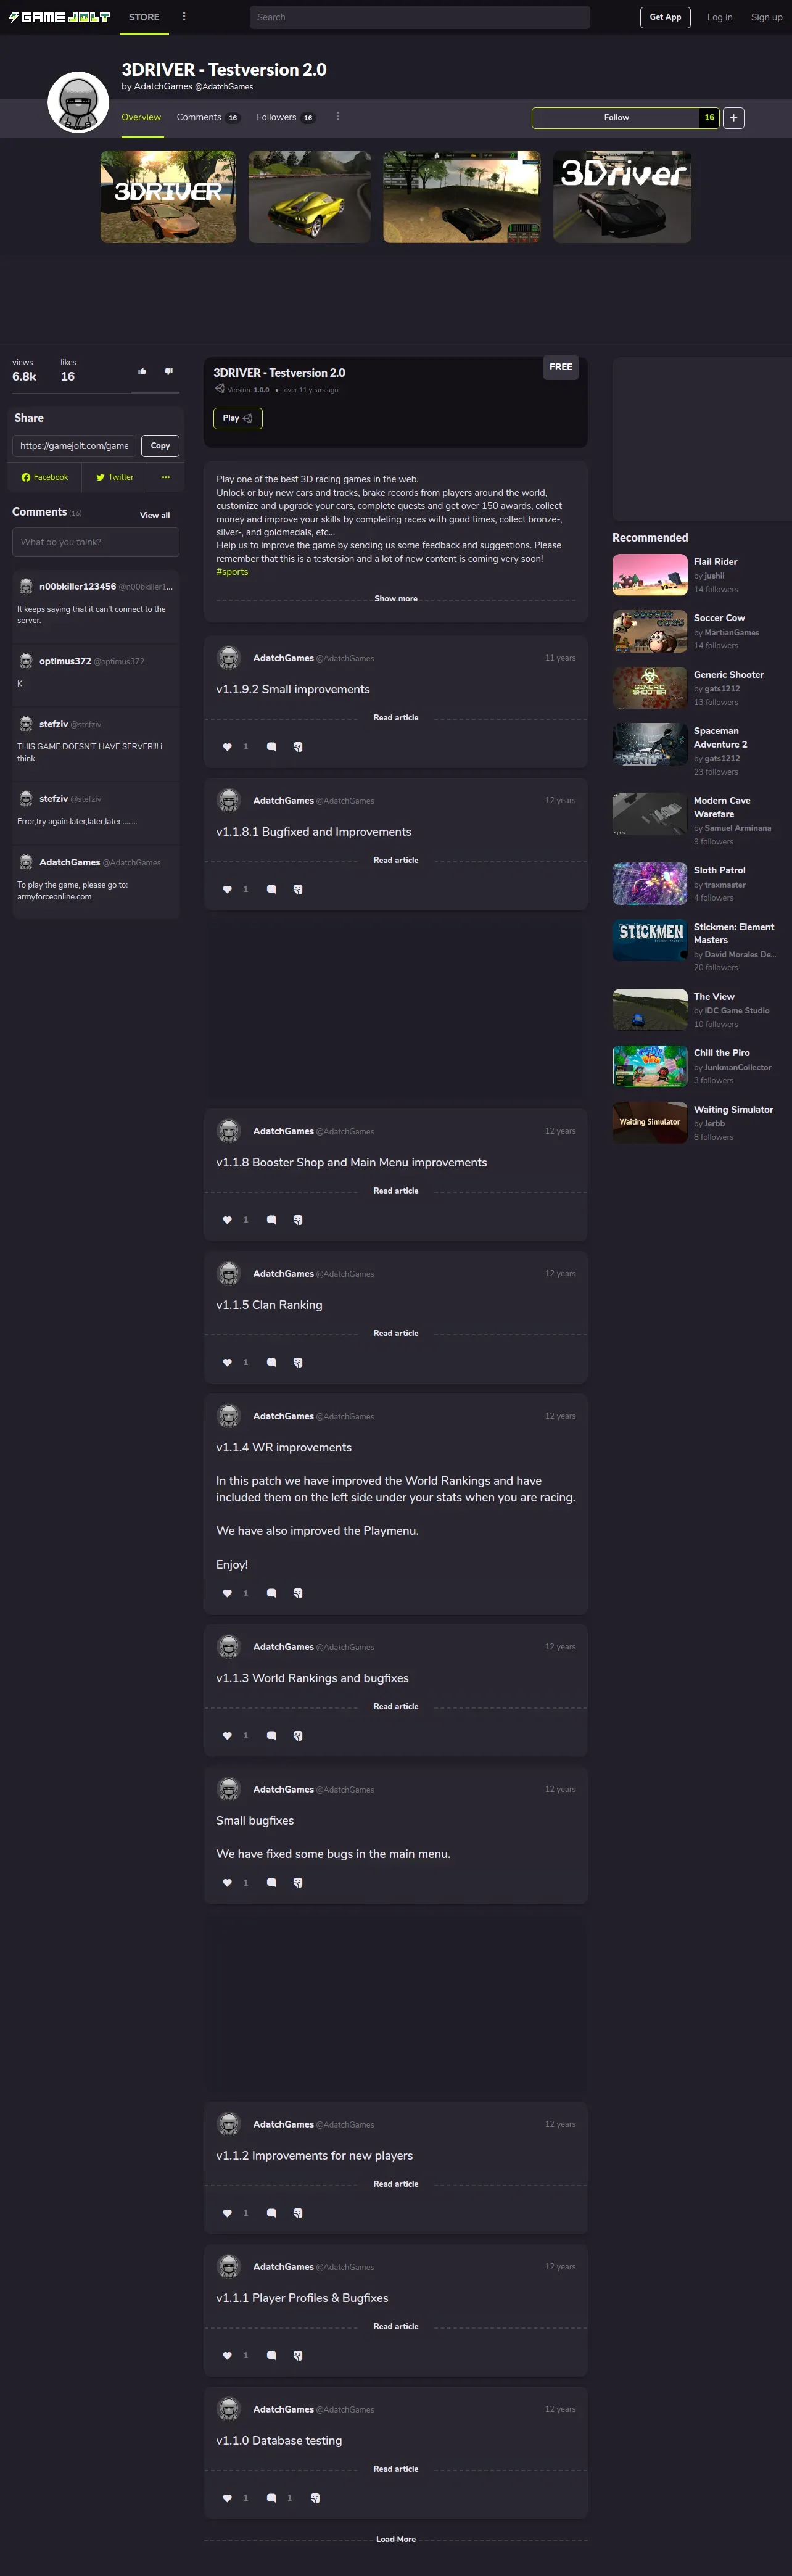This screenshot has width=792, height=2576.
Task: Place sticker on v1.1.8.1 Bugfixed post
Action: tap(298, 889)
